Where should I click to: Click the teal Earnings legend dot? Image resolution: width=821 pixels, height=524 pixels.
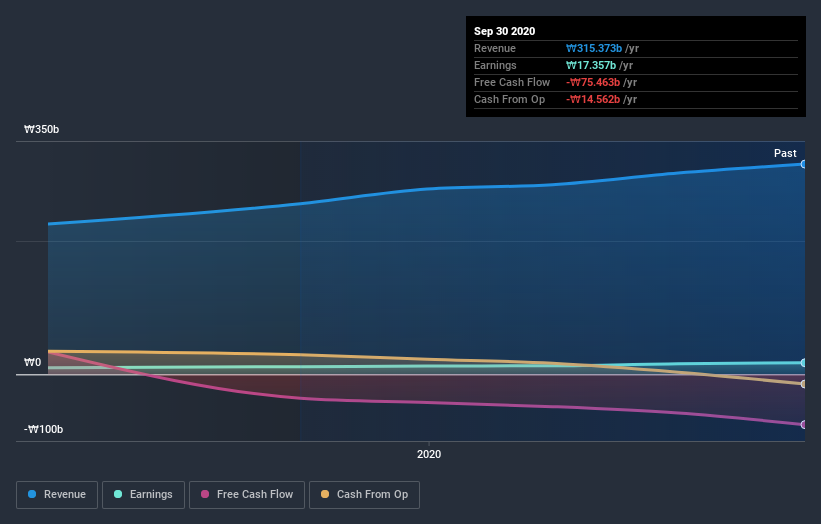click(118, 494)
